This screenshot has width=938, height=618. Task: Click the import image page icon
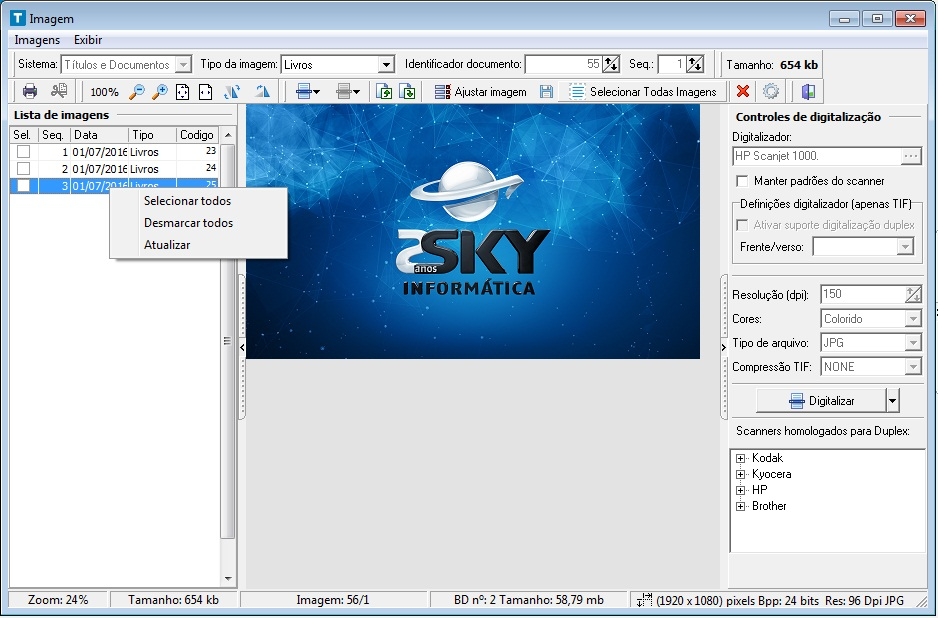click(x=384, y=92)
